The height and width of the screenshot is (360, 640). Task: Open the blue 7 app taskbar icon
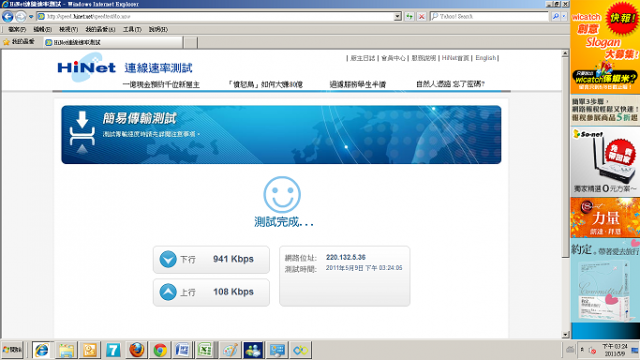[113, 350]
